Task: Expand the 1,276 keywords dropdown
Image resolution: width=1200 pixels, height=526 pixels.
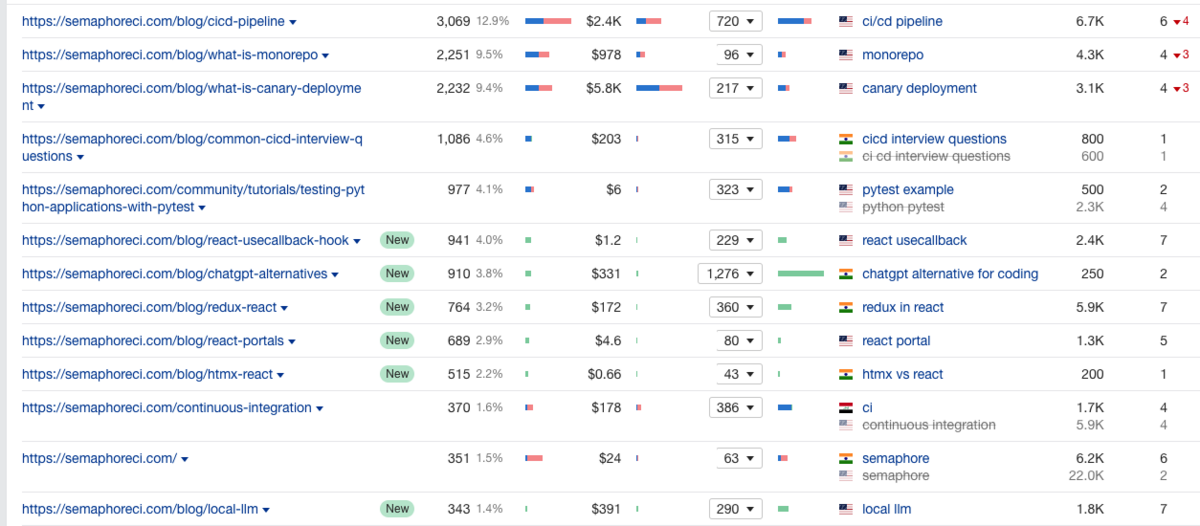Action: 730,274
